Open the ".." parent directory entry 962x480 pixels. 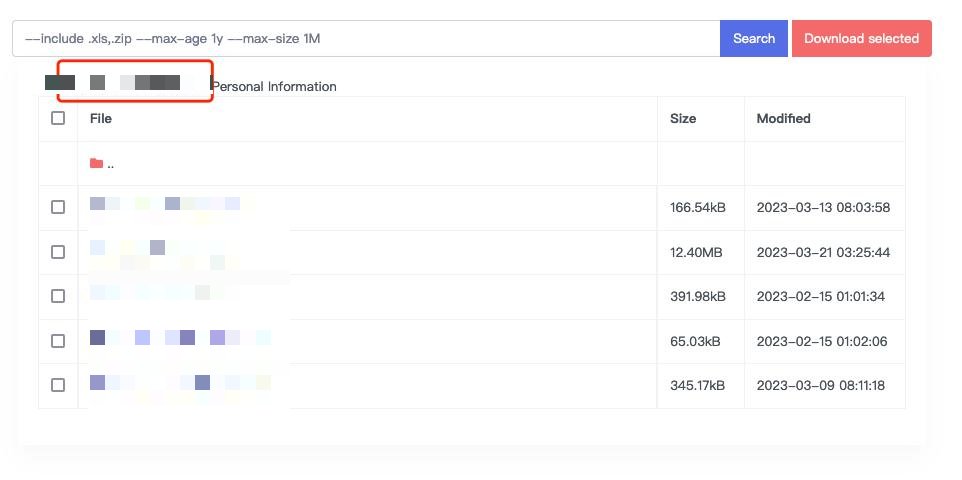[110, 164]
